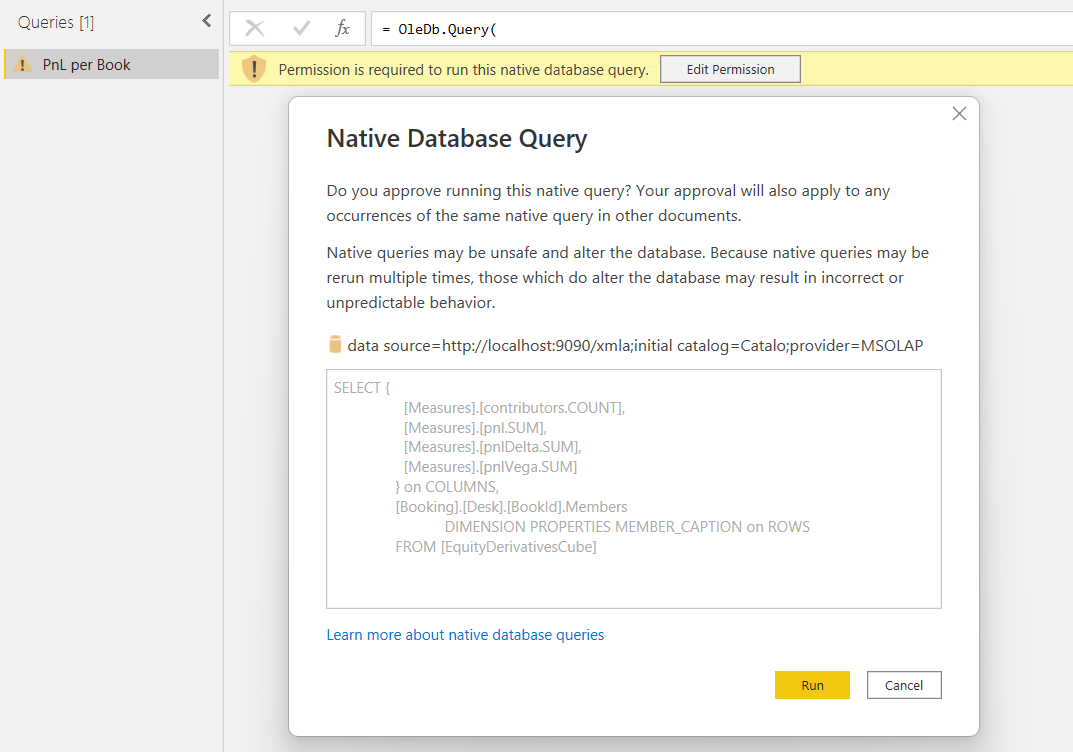The width and height of the screenshot is (1073, 752).
Task: Click the Queries [1] pane header
Action: (56, 22)
